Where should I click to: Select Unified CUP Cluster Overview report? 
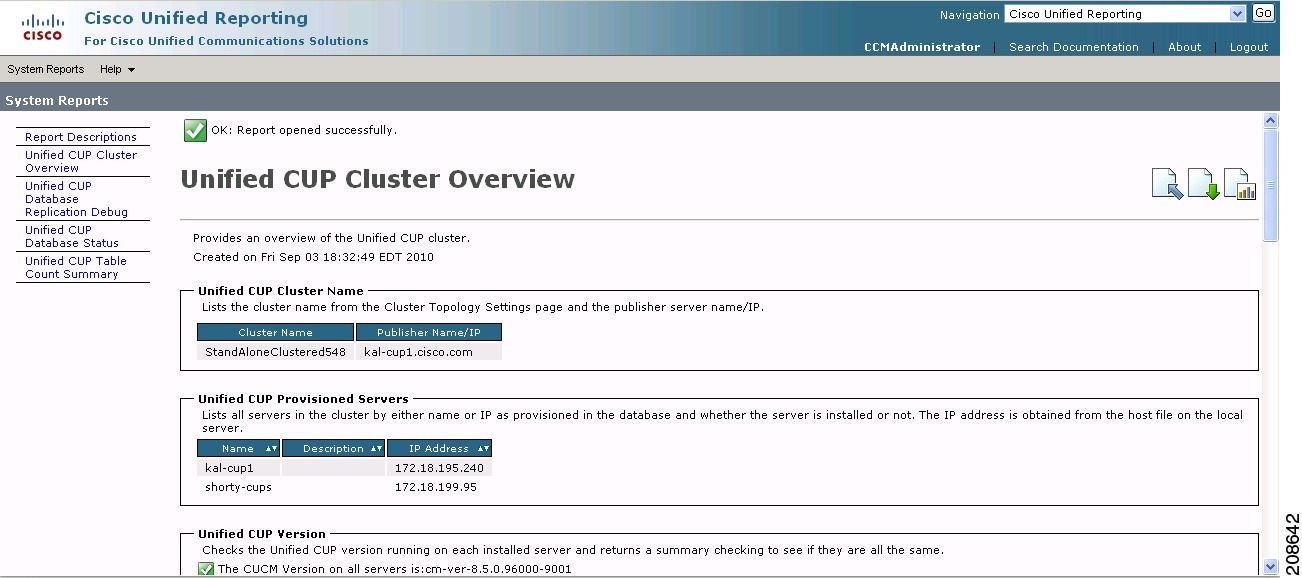point(81,162)
